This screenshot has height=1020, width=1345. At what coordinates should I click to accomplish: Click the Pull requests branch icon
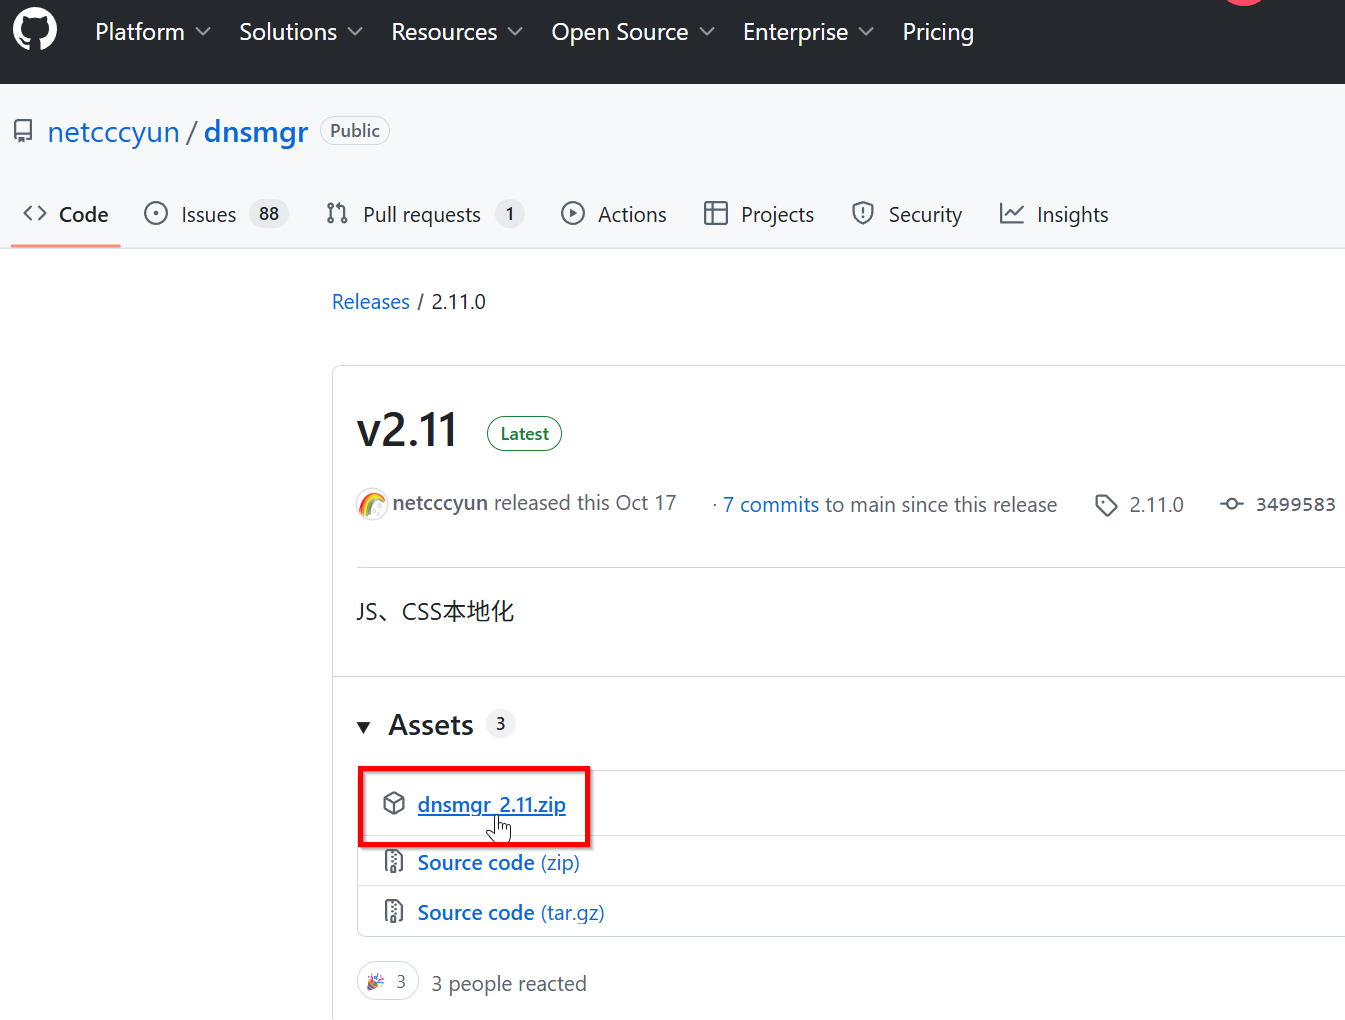pos(337,213)
